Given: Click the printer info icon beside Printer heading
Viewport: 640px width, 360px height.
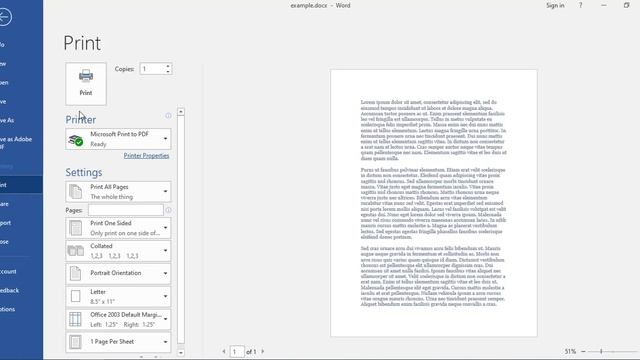Looking at the screenshot, I should 168,116.
